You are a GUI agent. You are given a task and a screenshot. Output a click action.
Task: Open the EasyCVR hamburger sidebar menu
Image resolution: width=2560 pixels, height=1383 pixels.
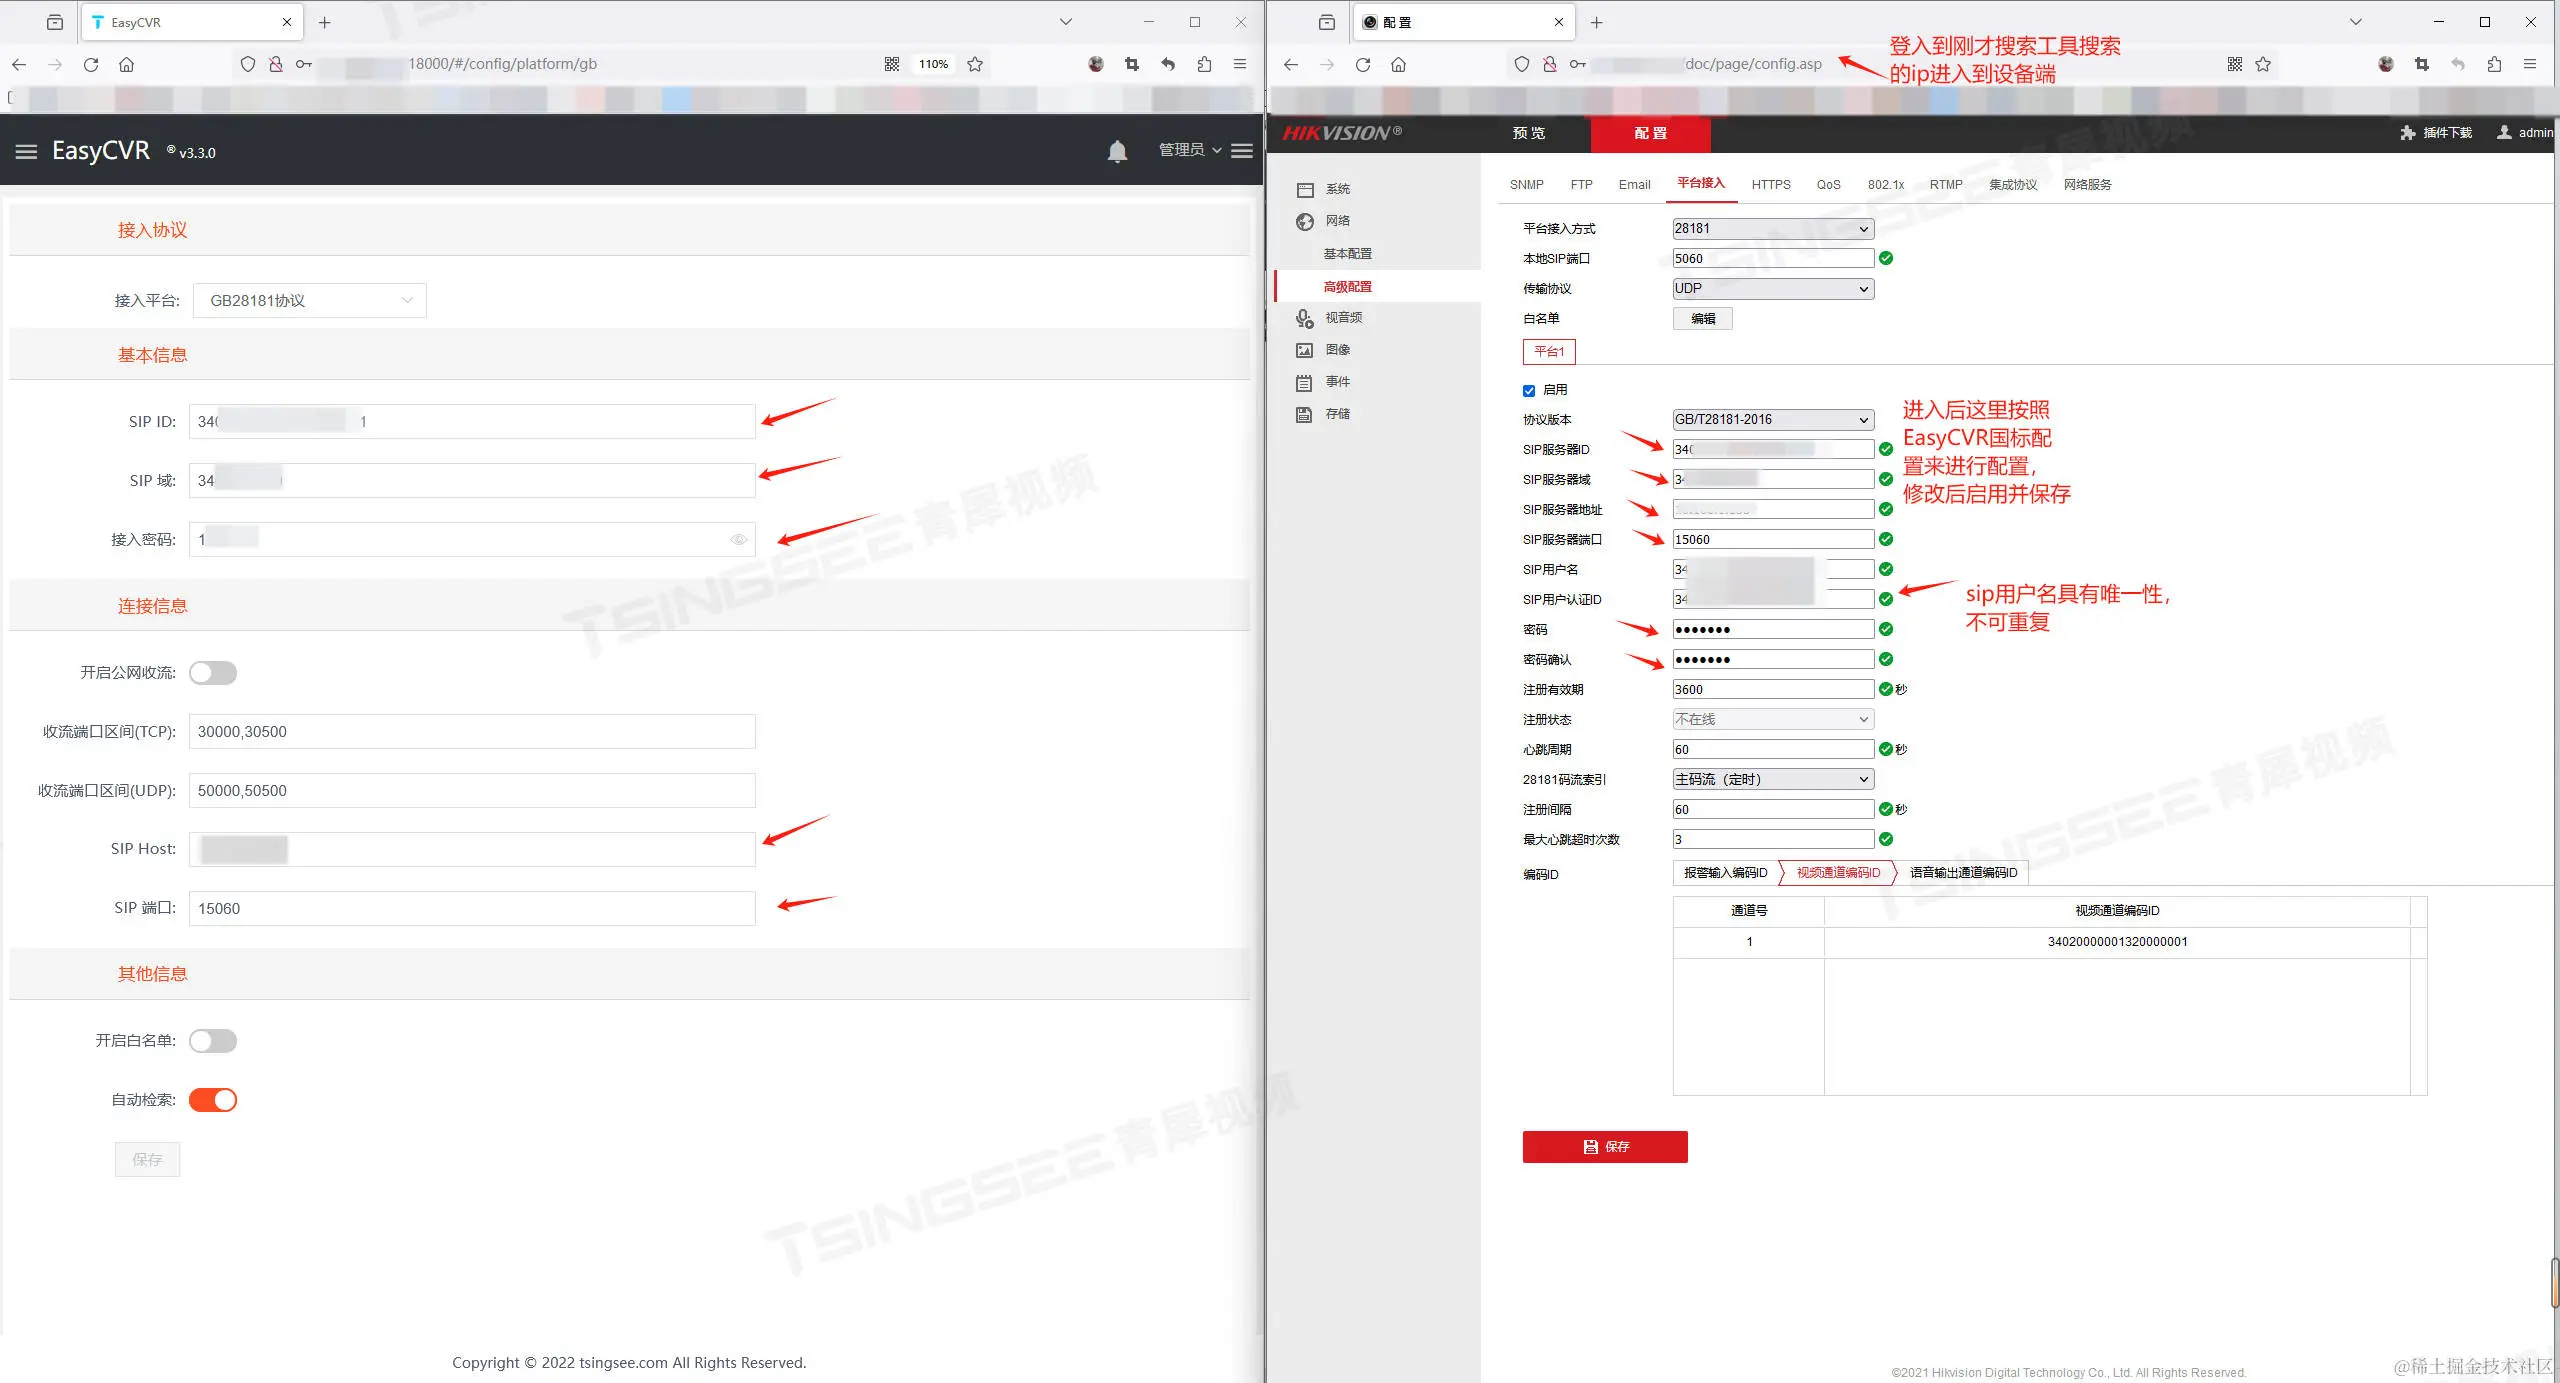pyautogui.click(x=27, y=151)
